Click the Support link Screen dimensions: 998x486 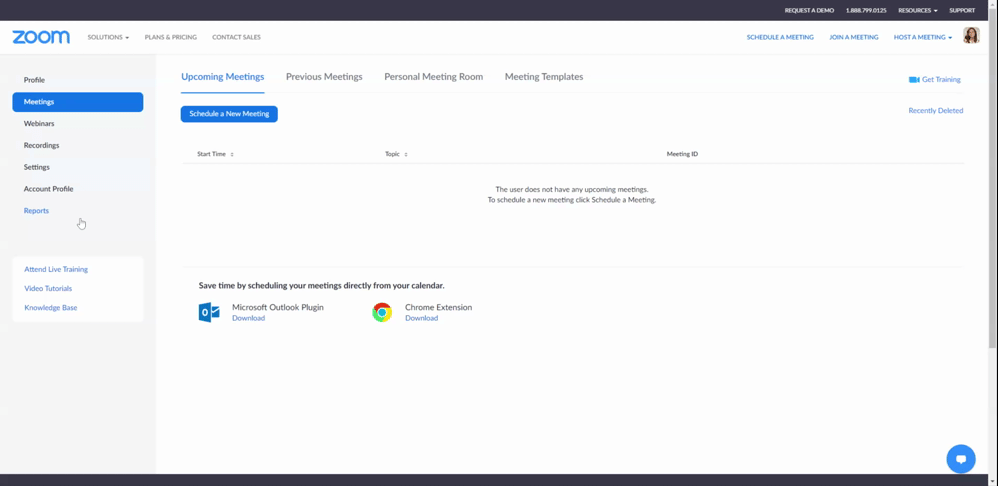pos(962,10)
